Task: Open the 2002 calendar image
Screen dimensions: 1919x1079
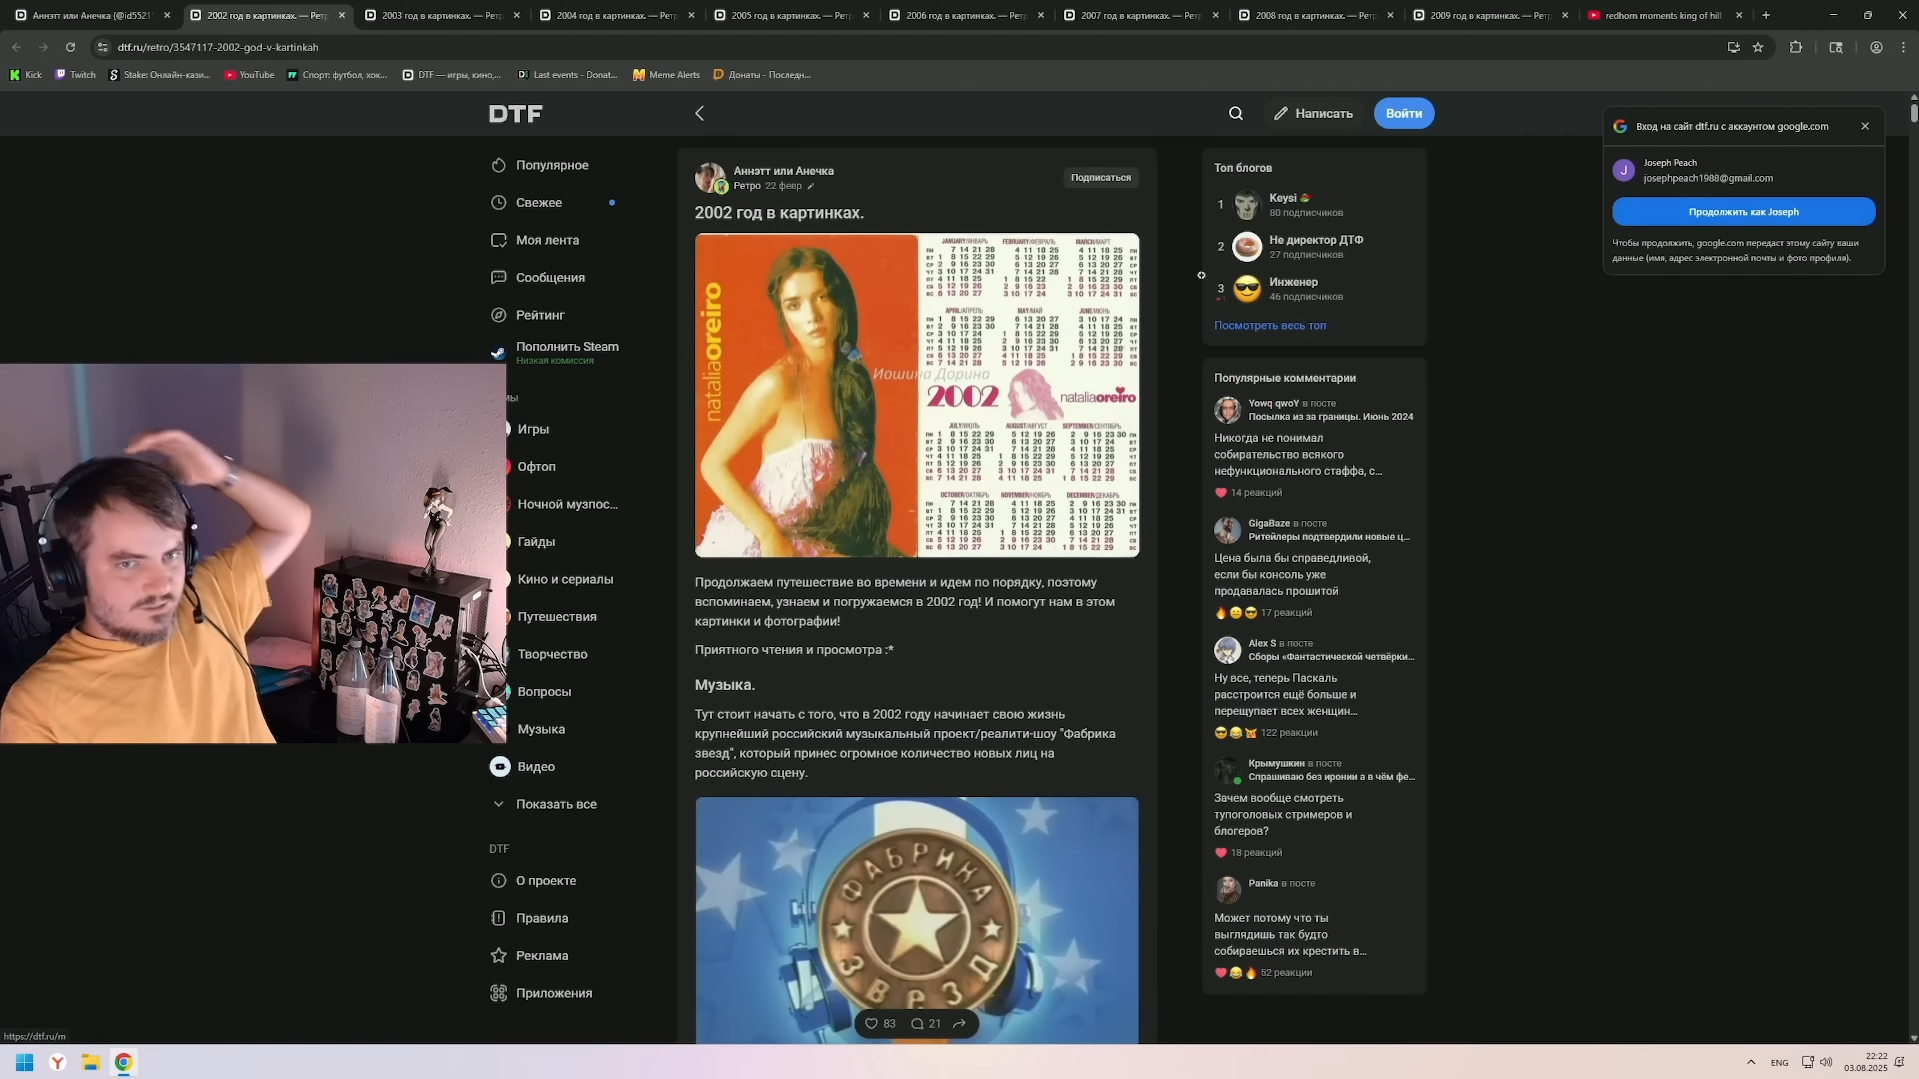Action: (917, 395)
